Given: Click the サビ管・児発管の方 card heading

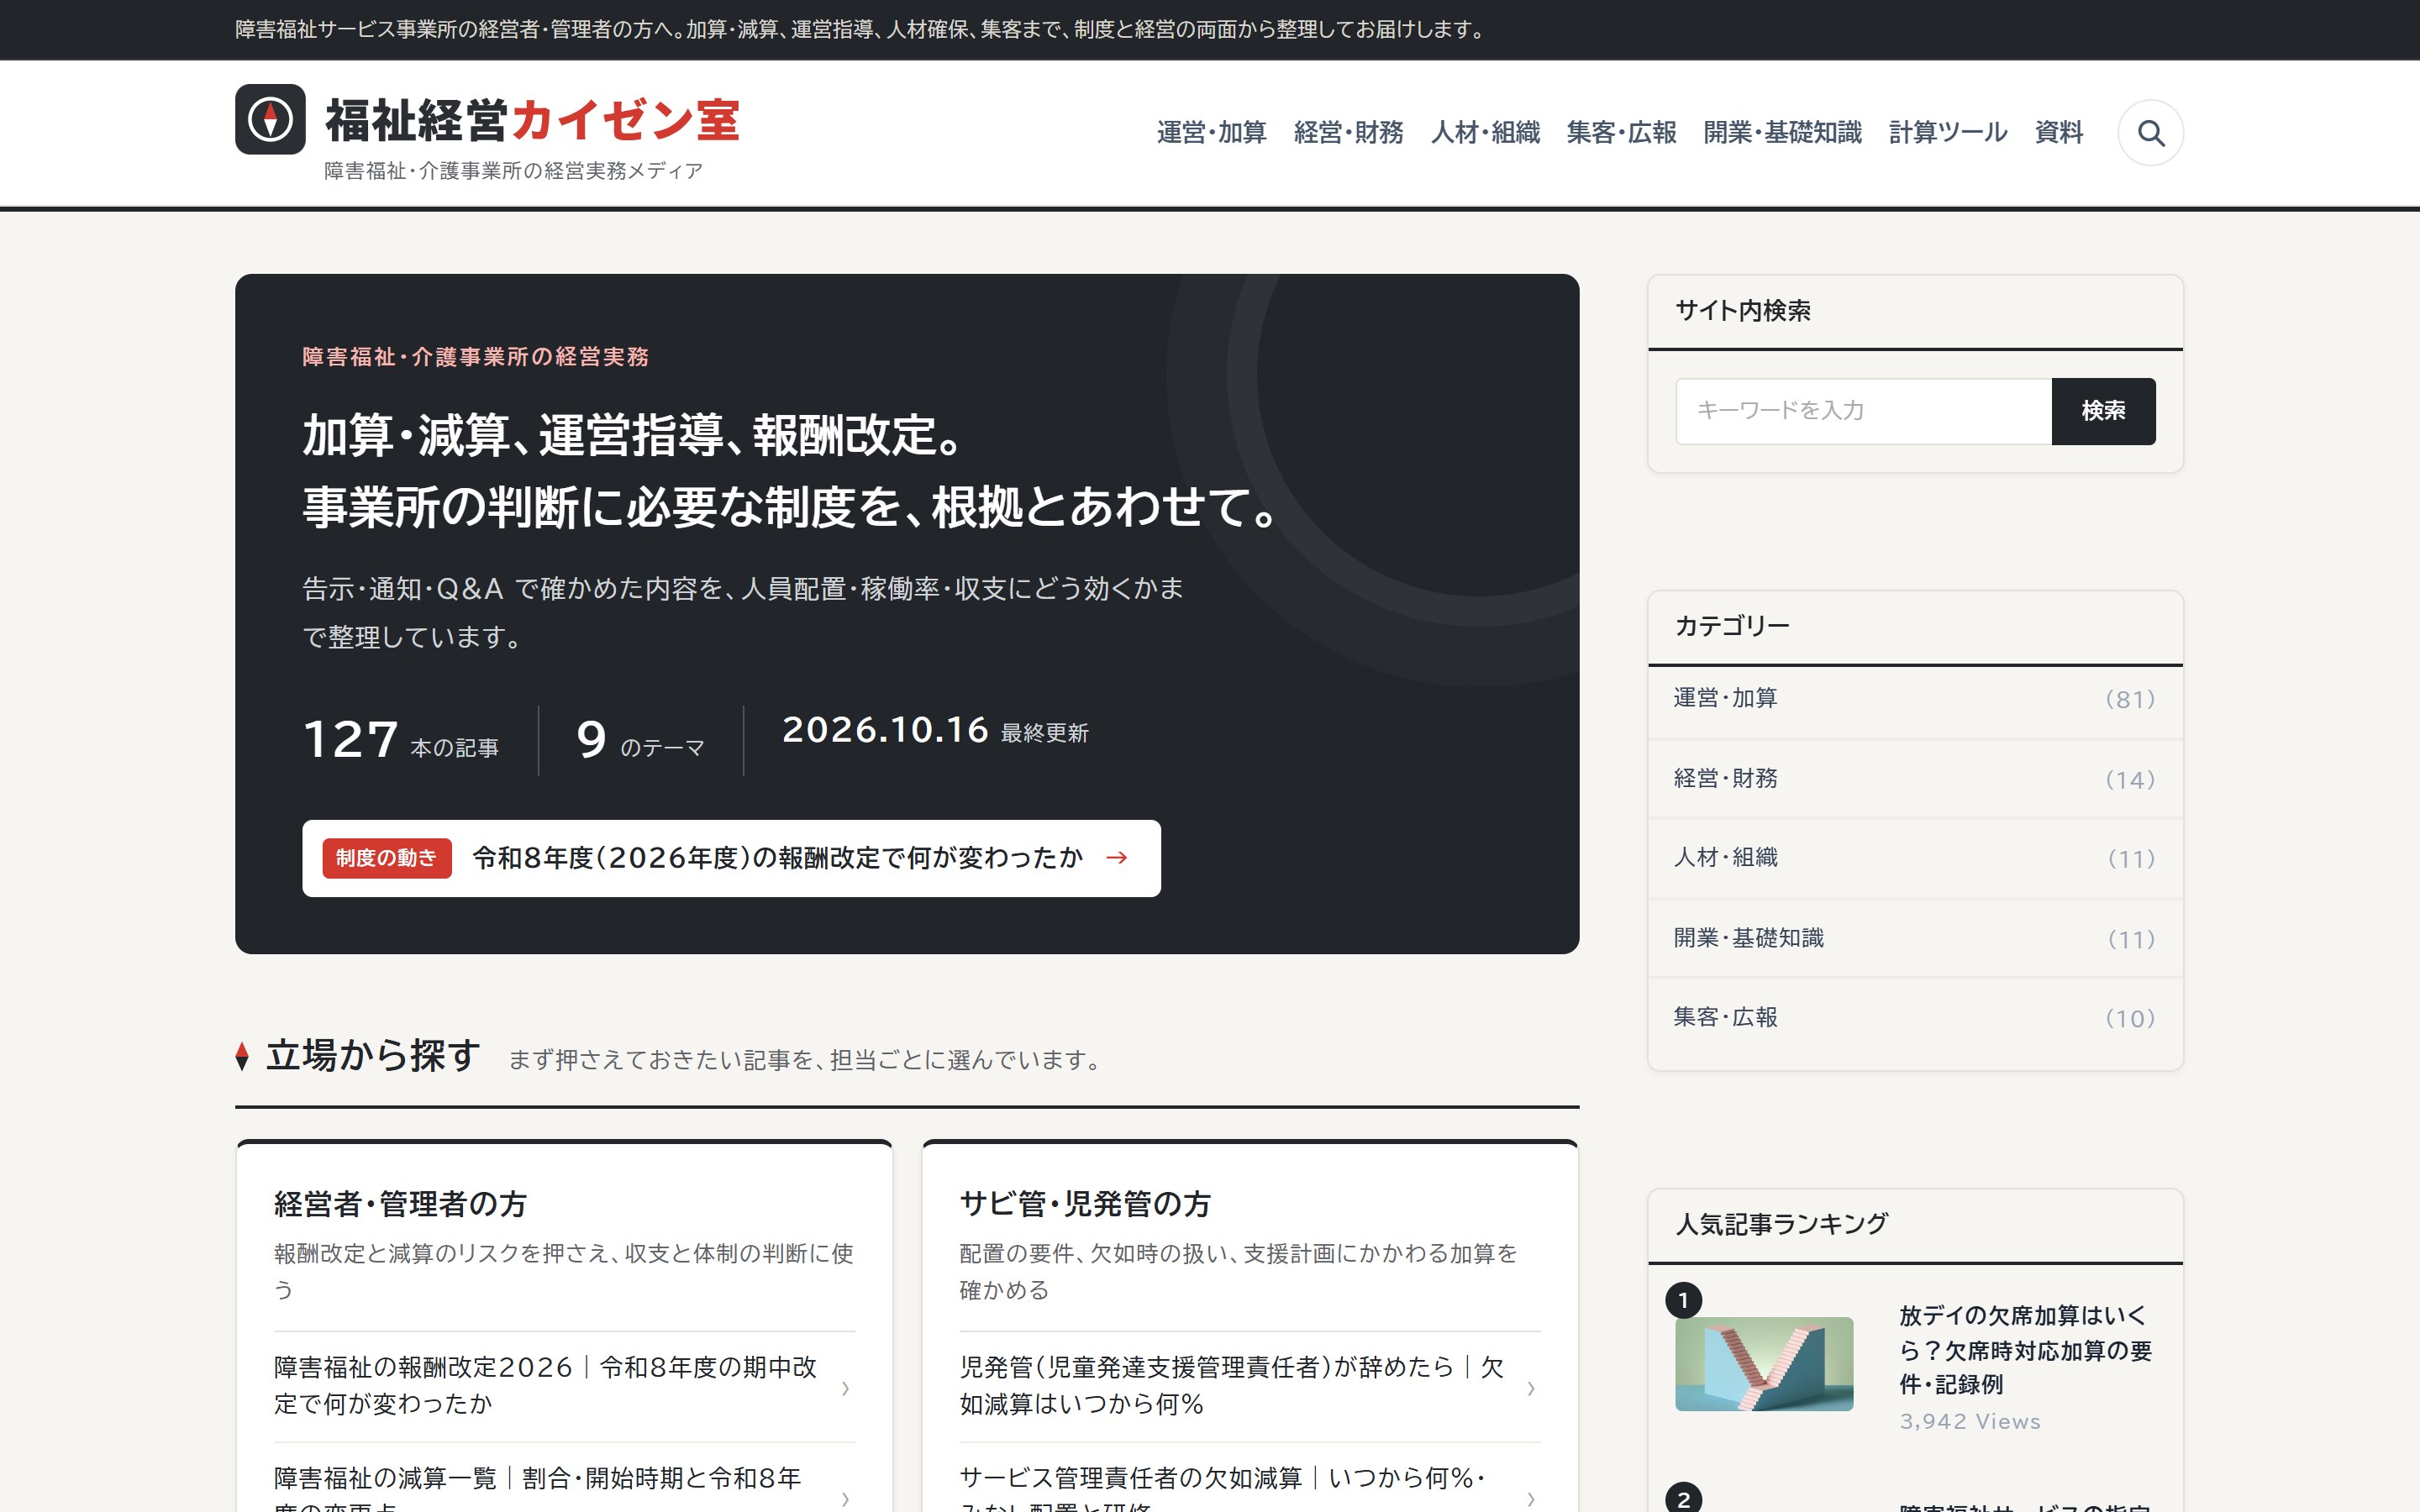Looking at the screenshot, I should click(1085, 1204).
